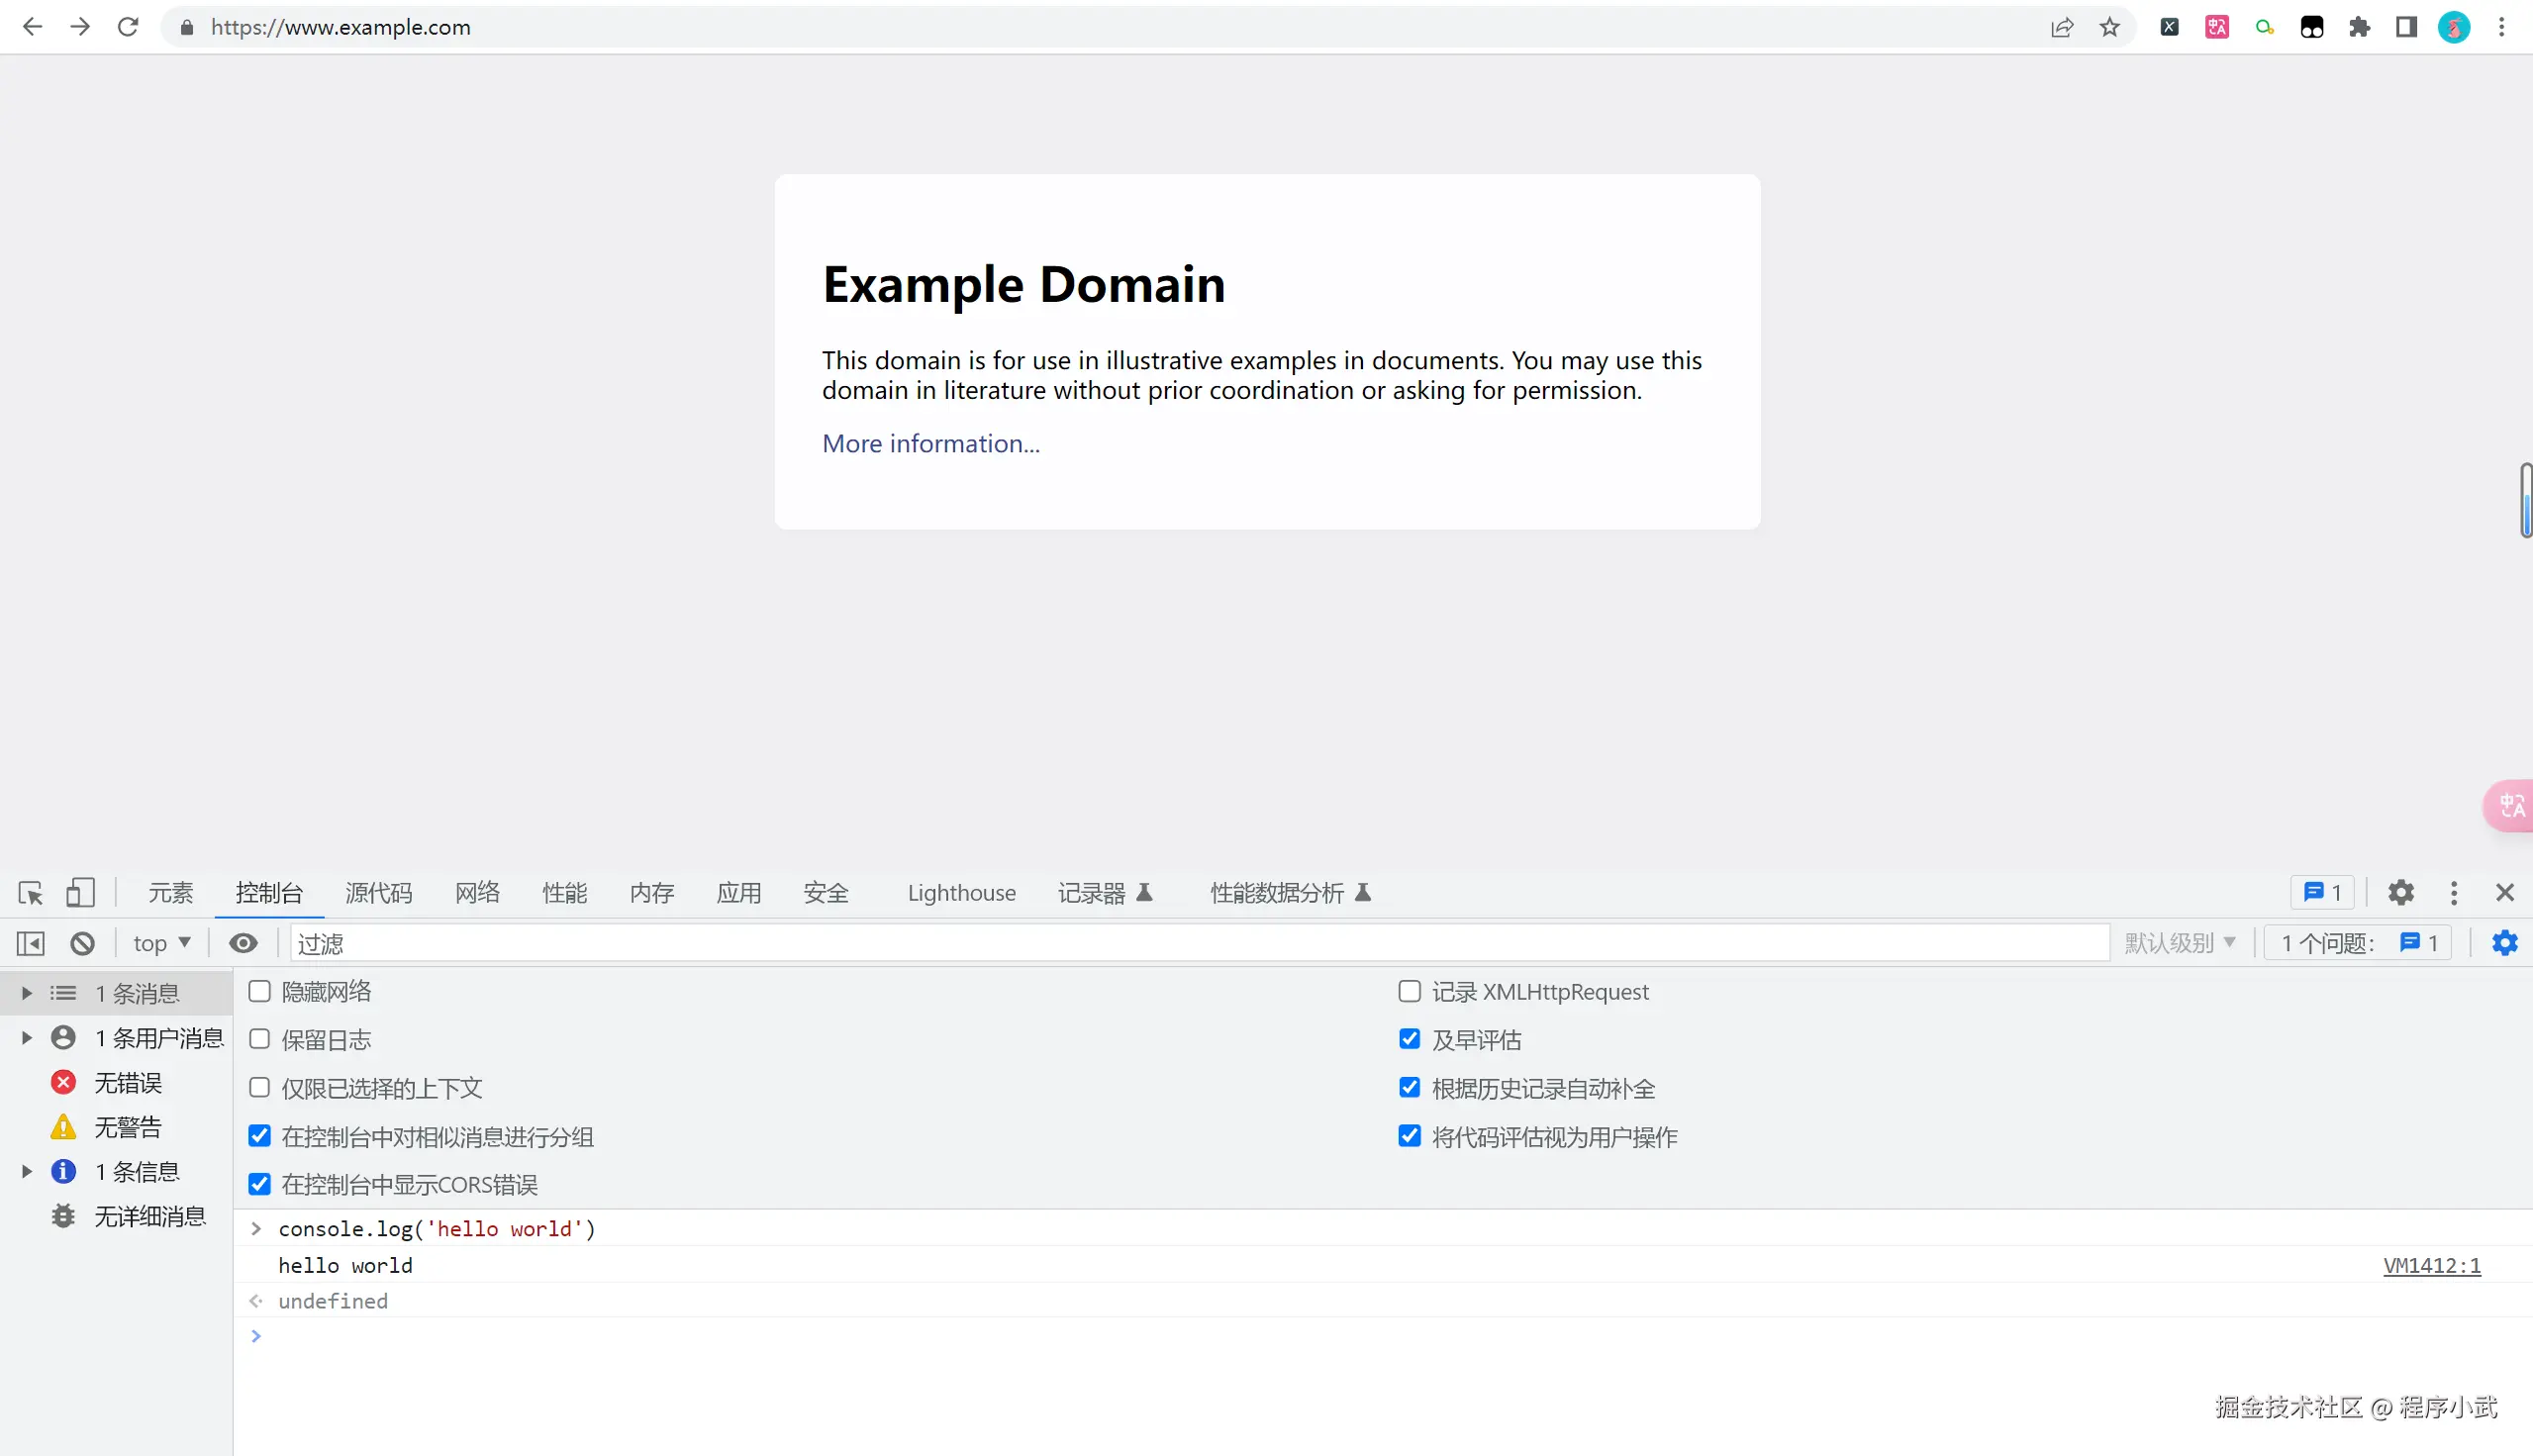The height and width of the screenshot is (1456, 2533).
Task: Click the inspect element picker icon
Action: click(x=30, y=893)
